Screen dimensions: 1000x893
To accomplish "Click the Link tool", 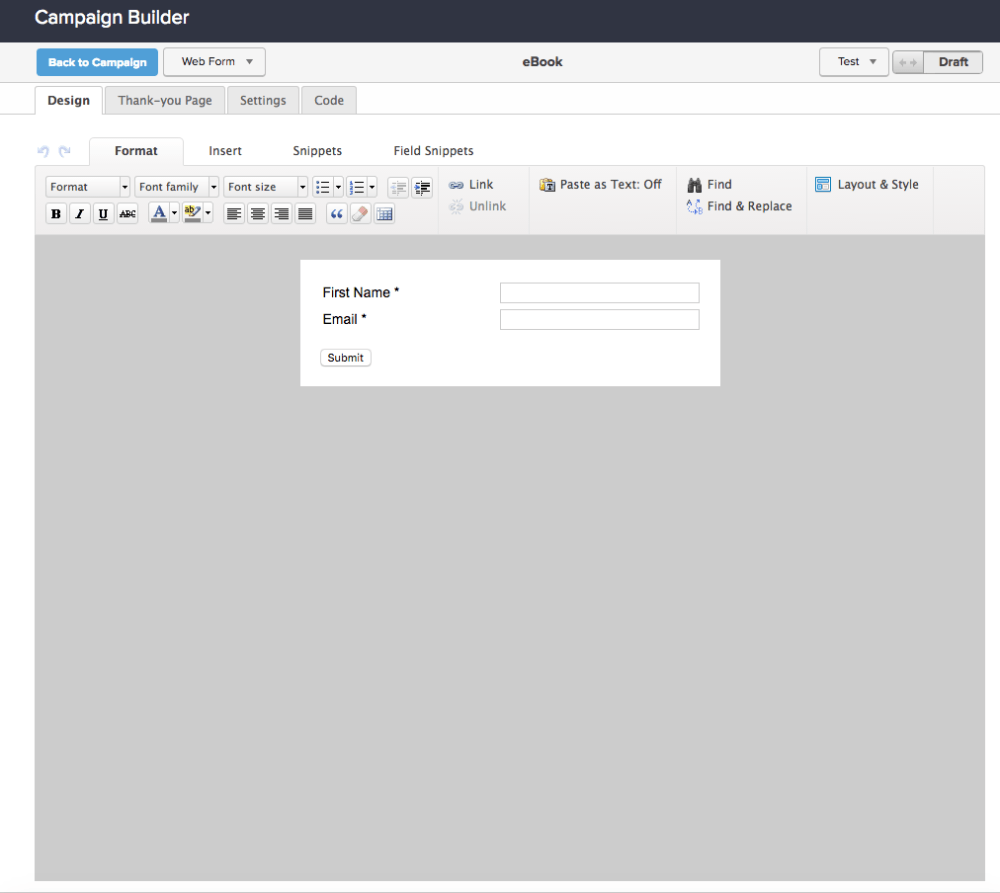I will pos(471,184).
